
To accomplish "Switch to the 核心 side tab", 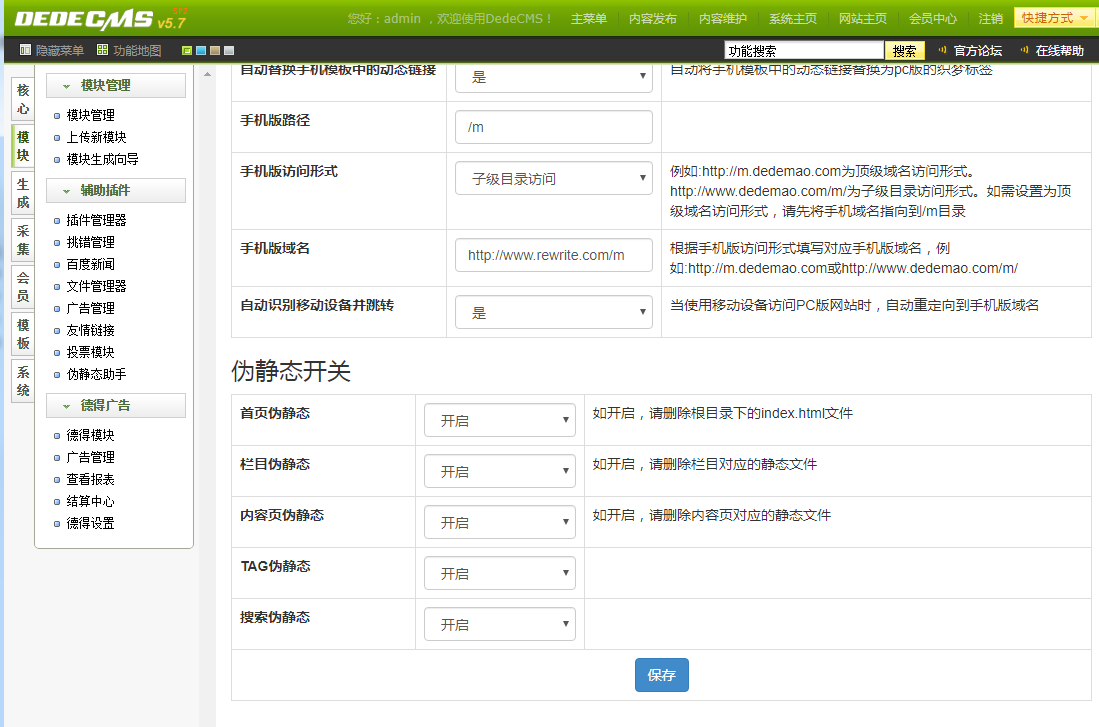I will (23, 99).
